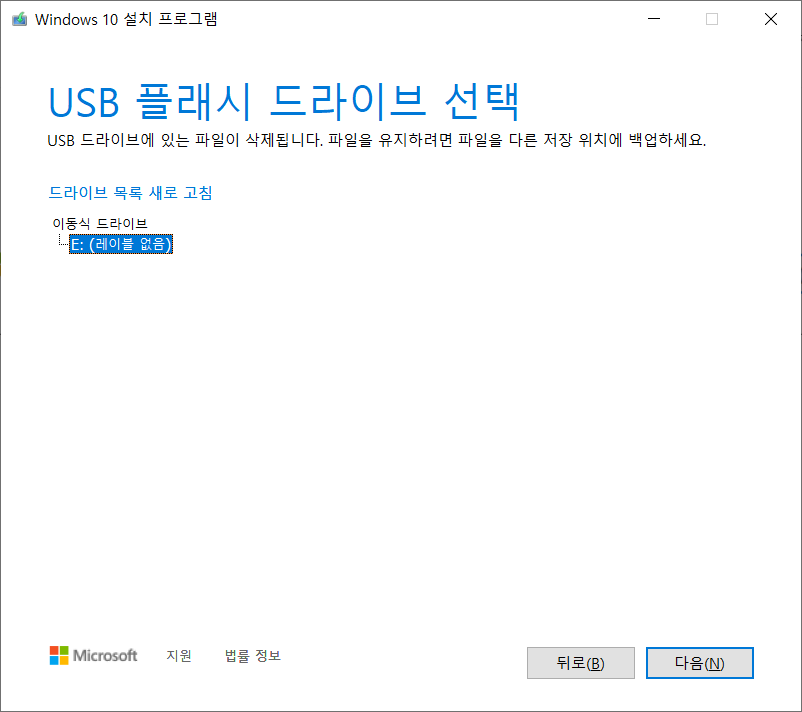This screenshot has height=712, width=802.
Task: Go back with the 뒤로(B) button
Action: pyautogui.click(x=581, y=663)
